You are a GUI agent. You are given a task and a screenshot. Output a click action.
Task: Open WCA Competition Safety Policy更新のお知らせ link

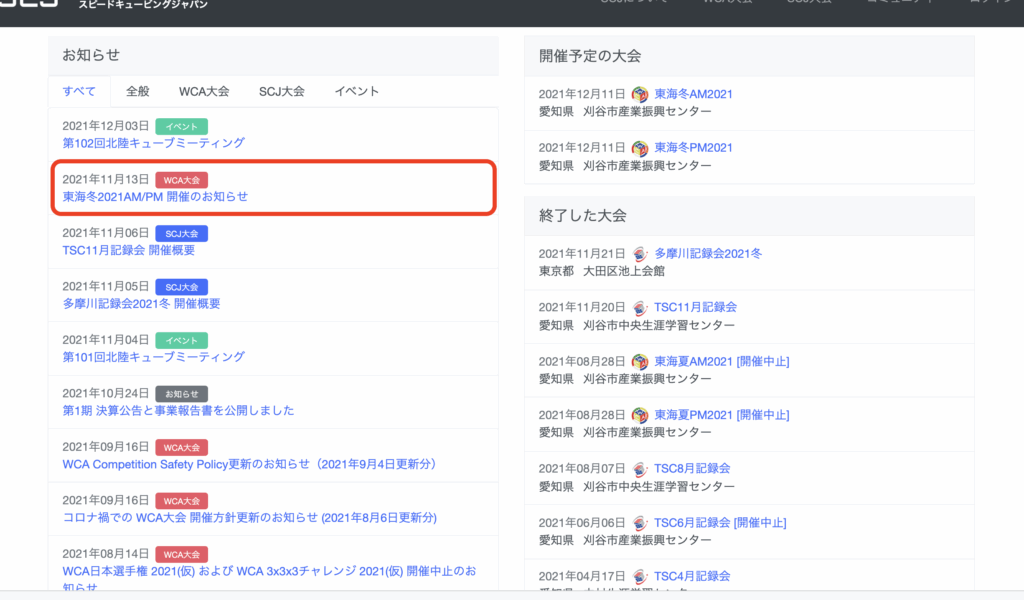click(249, 464)
